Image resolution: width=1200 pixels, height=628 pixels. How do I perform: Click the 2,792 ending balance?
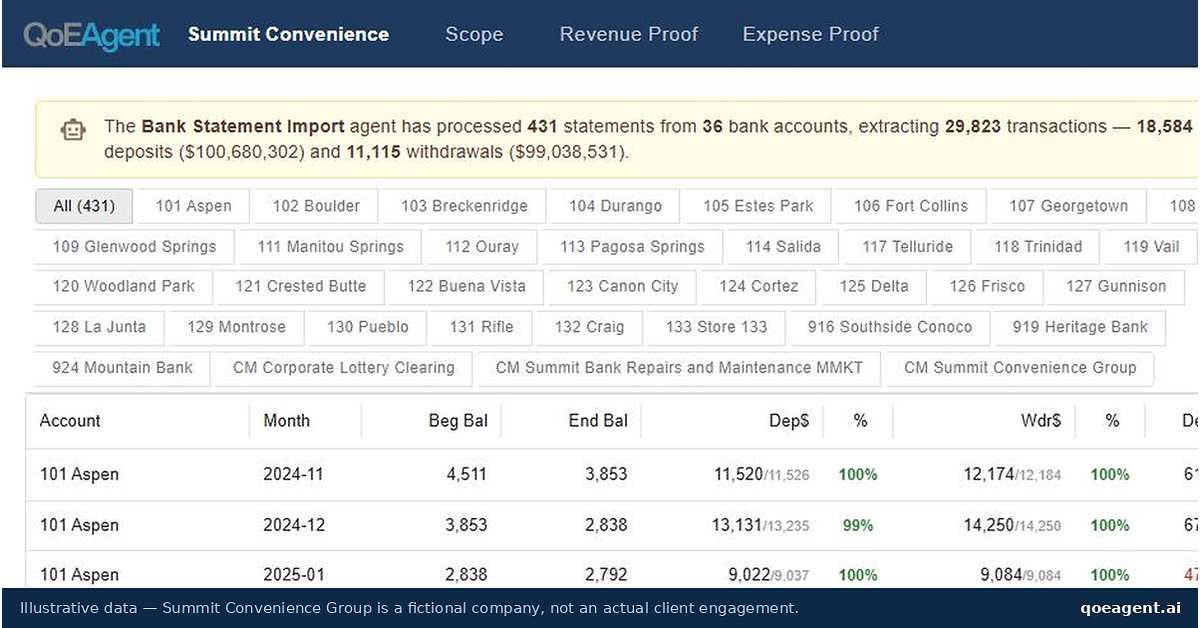tap(606, 575)
